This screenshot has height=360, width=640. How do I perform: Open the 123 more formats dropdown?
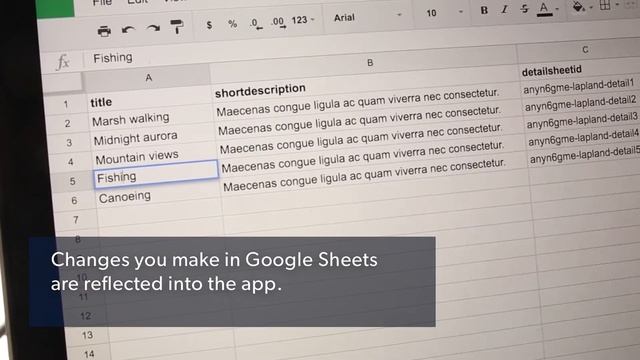pyautogui.click(x=303, y=20)
